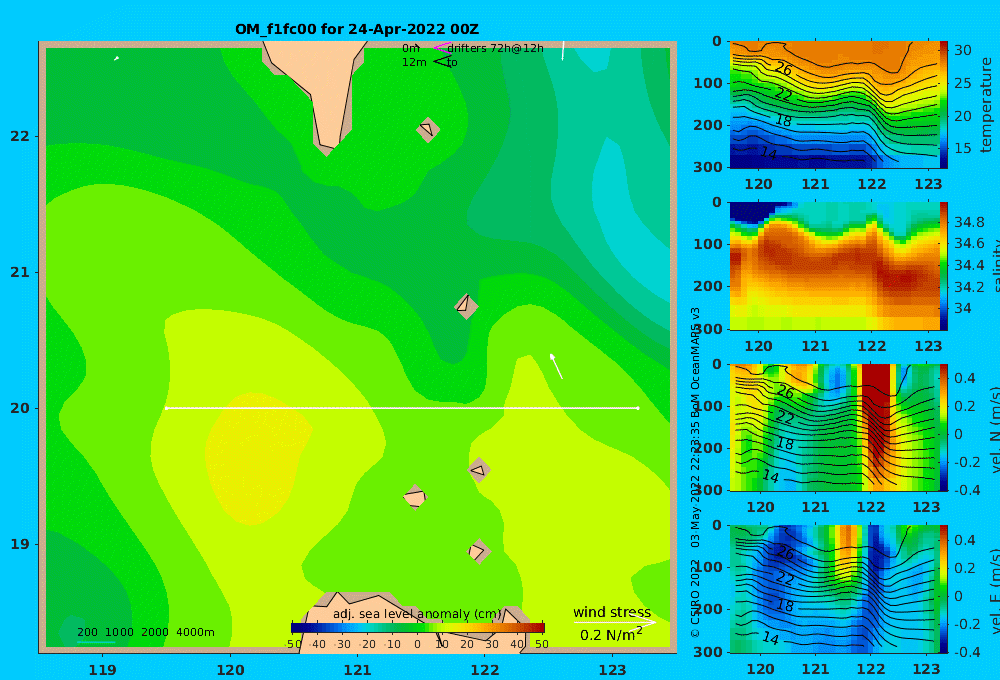Select the island marker near 121.5E, 22N
Screen dimensions: 1000x680
[427, 130]
